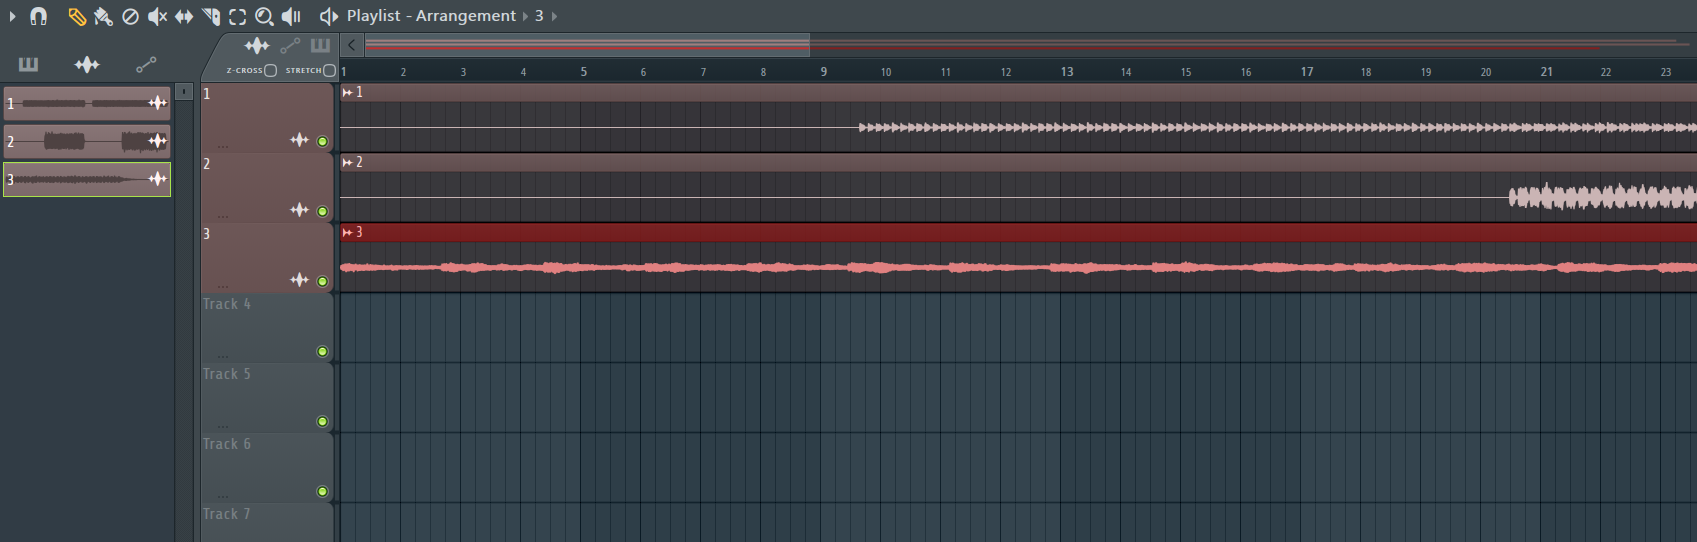Click the small picker panel collapse button
Viewport: 1697px width, 542px height.
[x=184, y=91]
